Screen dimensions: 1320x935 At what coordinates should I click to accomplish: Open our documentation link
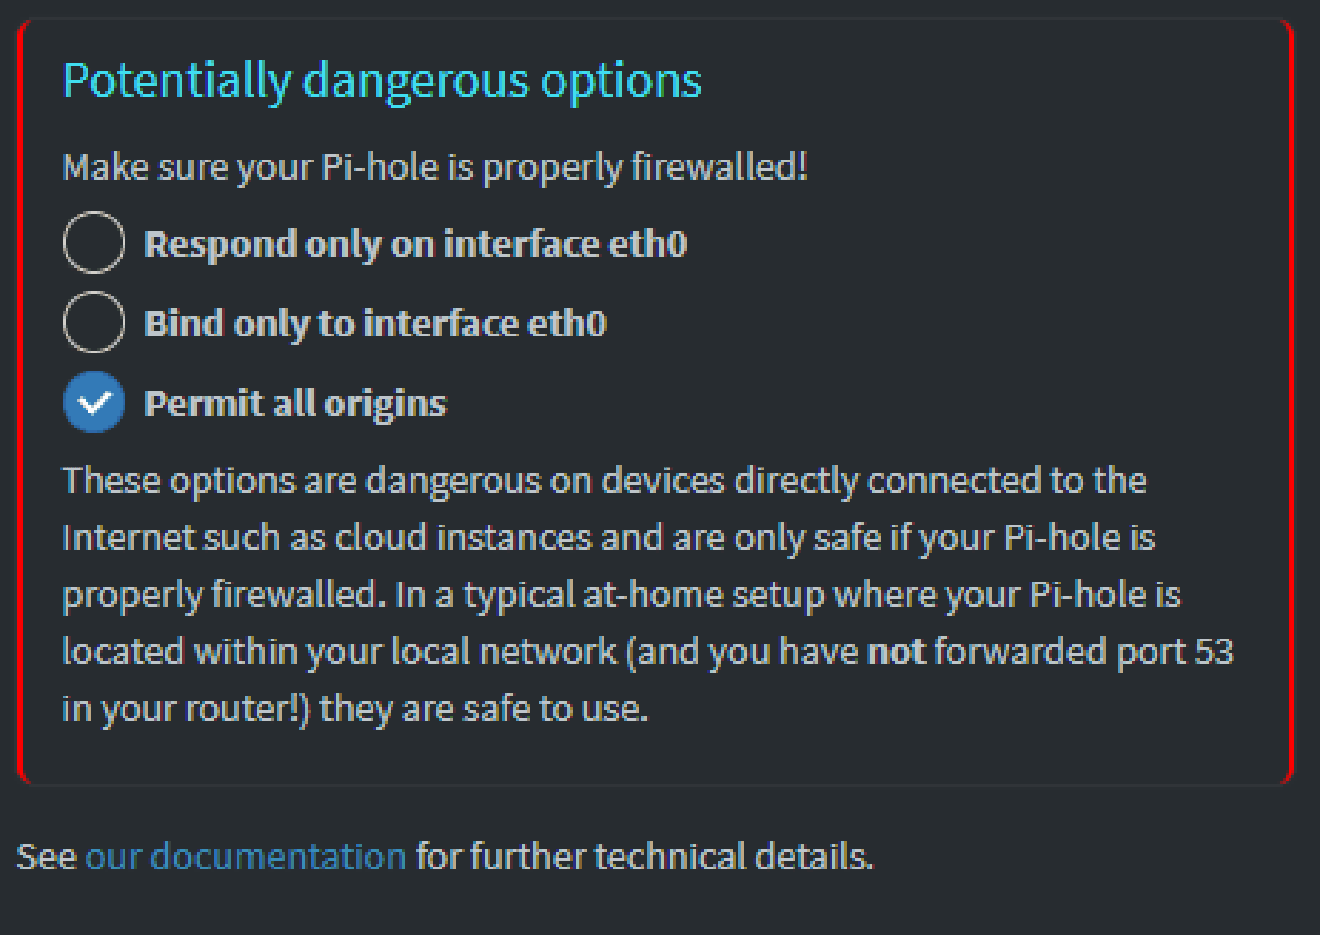244,856
